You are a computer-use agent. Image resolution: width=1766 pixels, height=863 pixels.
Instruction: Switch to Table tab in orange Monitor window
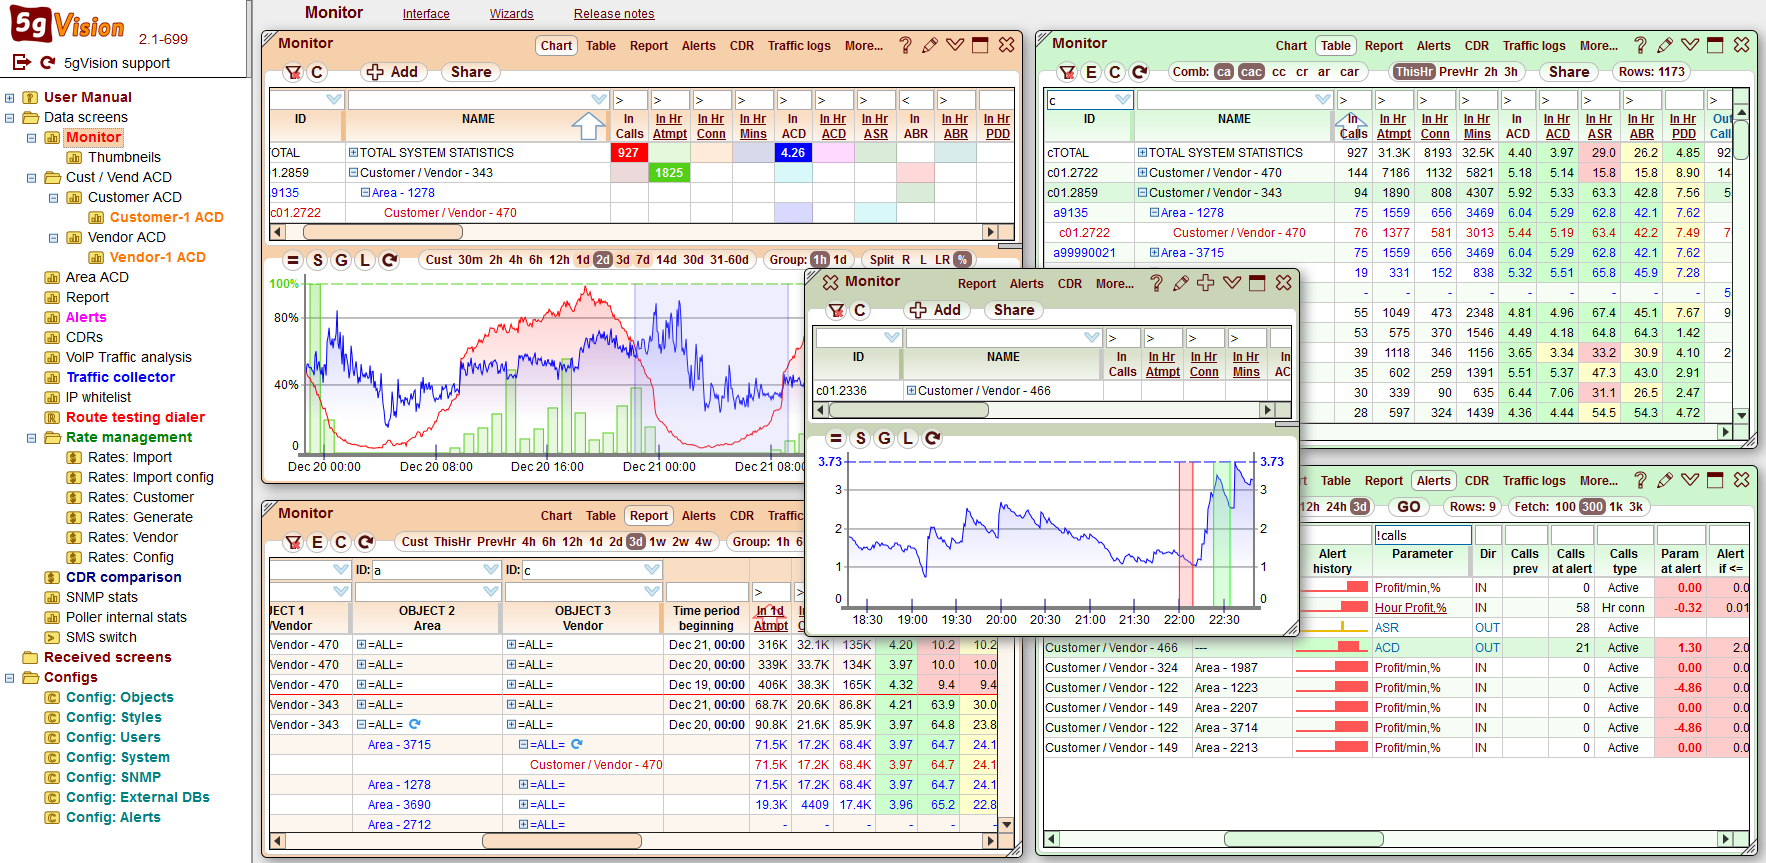pyautogui.click(x=601, y=46)
